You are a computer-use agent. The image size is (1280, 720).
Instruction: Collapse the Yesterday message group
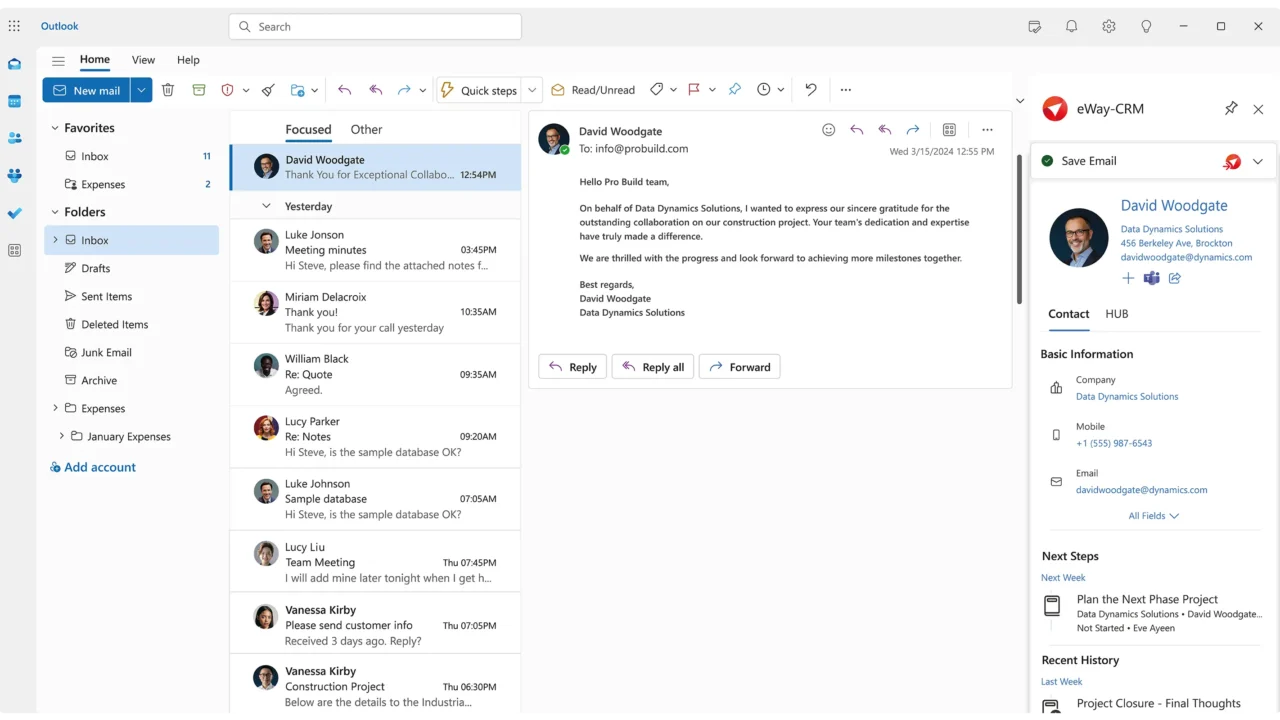266,206
